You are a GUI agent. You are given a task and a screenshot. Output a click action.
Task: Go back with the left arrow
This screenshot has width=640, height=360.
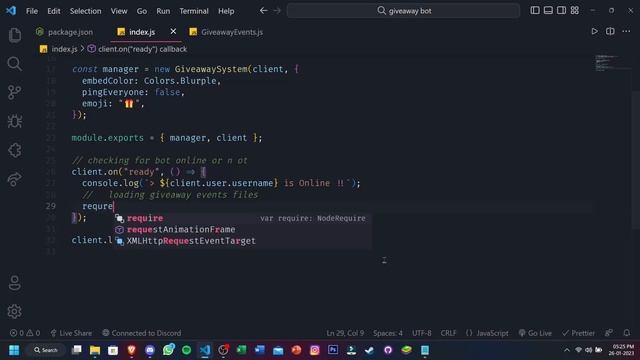pyautogui.click(x=264, y=11)
